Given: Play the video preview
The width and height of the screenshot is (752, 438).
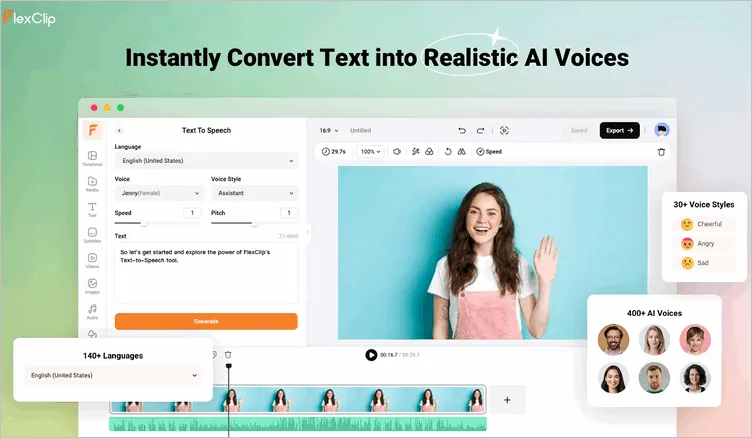Looking at the screenshot, I should pyautogui.click(x=371, y=355).
